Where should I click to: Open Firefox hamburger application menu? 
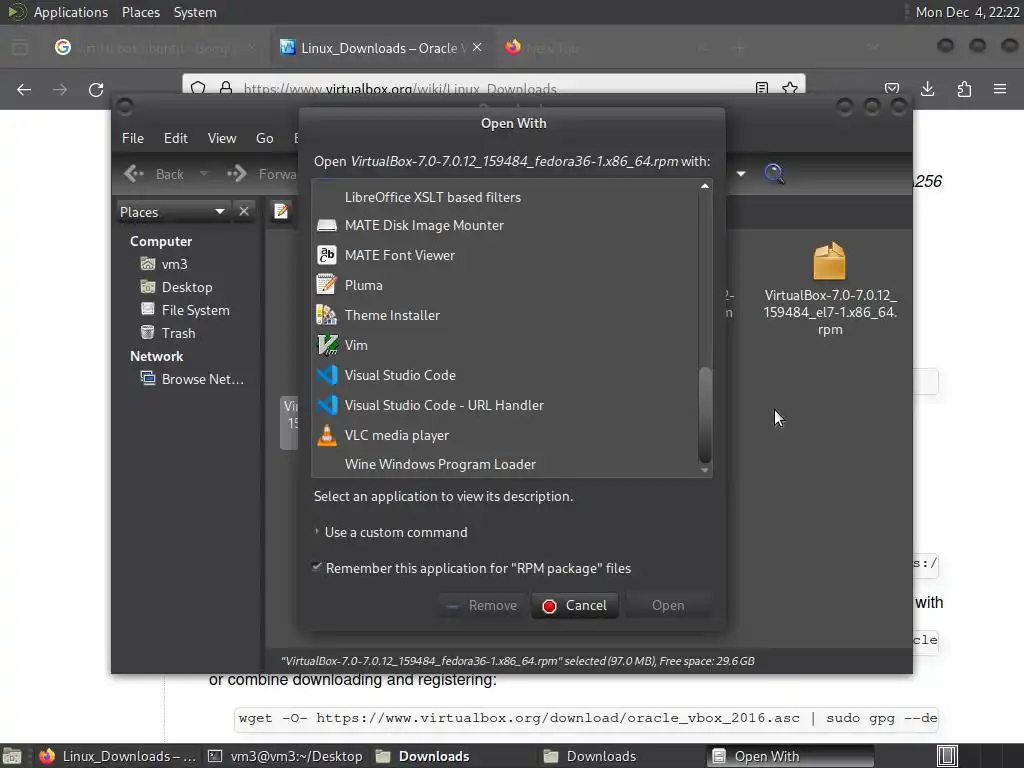coord(1000,89)
